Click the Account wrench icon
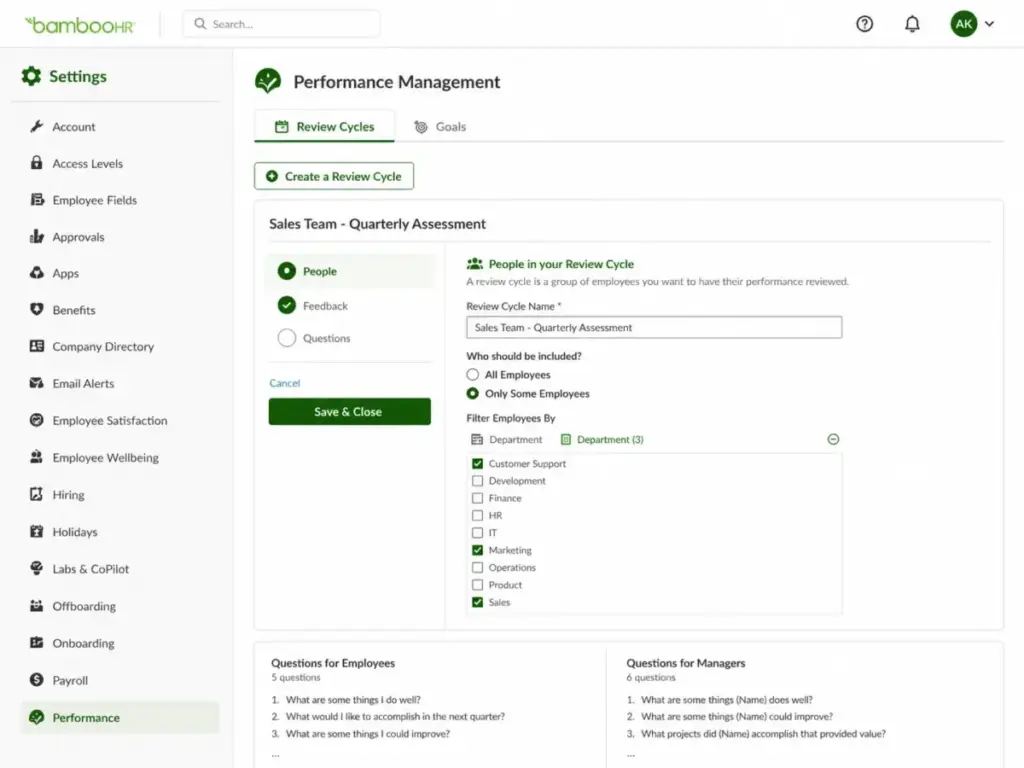Screen dimensions: 1024x768 coord(37,126)
